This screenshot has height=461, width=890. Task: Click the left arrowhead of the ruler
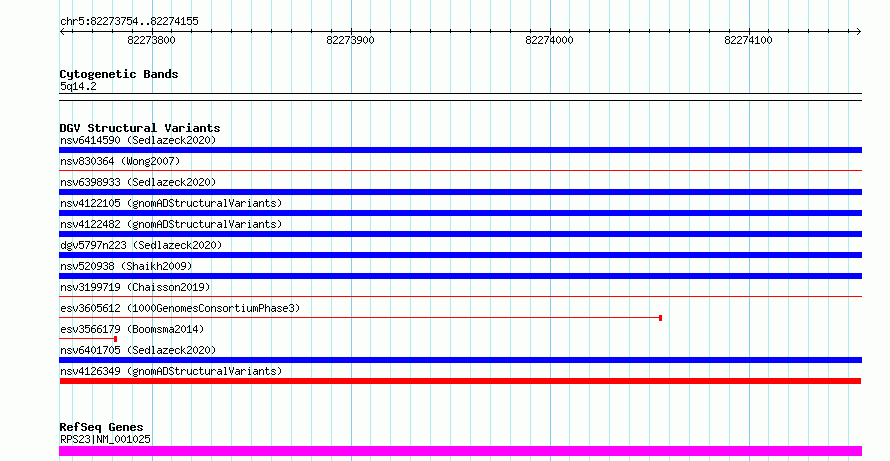point(62,32)
